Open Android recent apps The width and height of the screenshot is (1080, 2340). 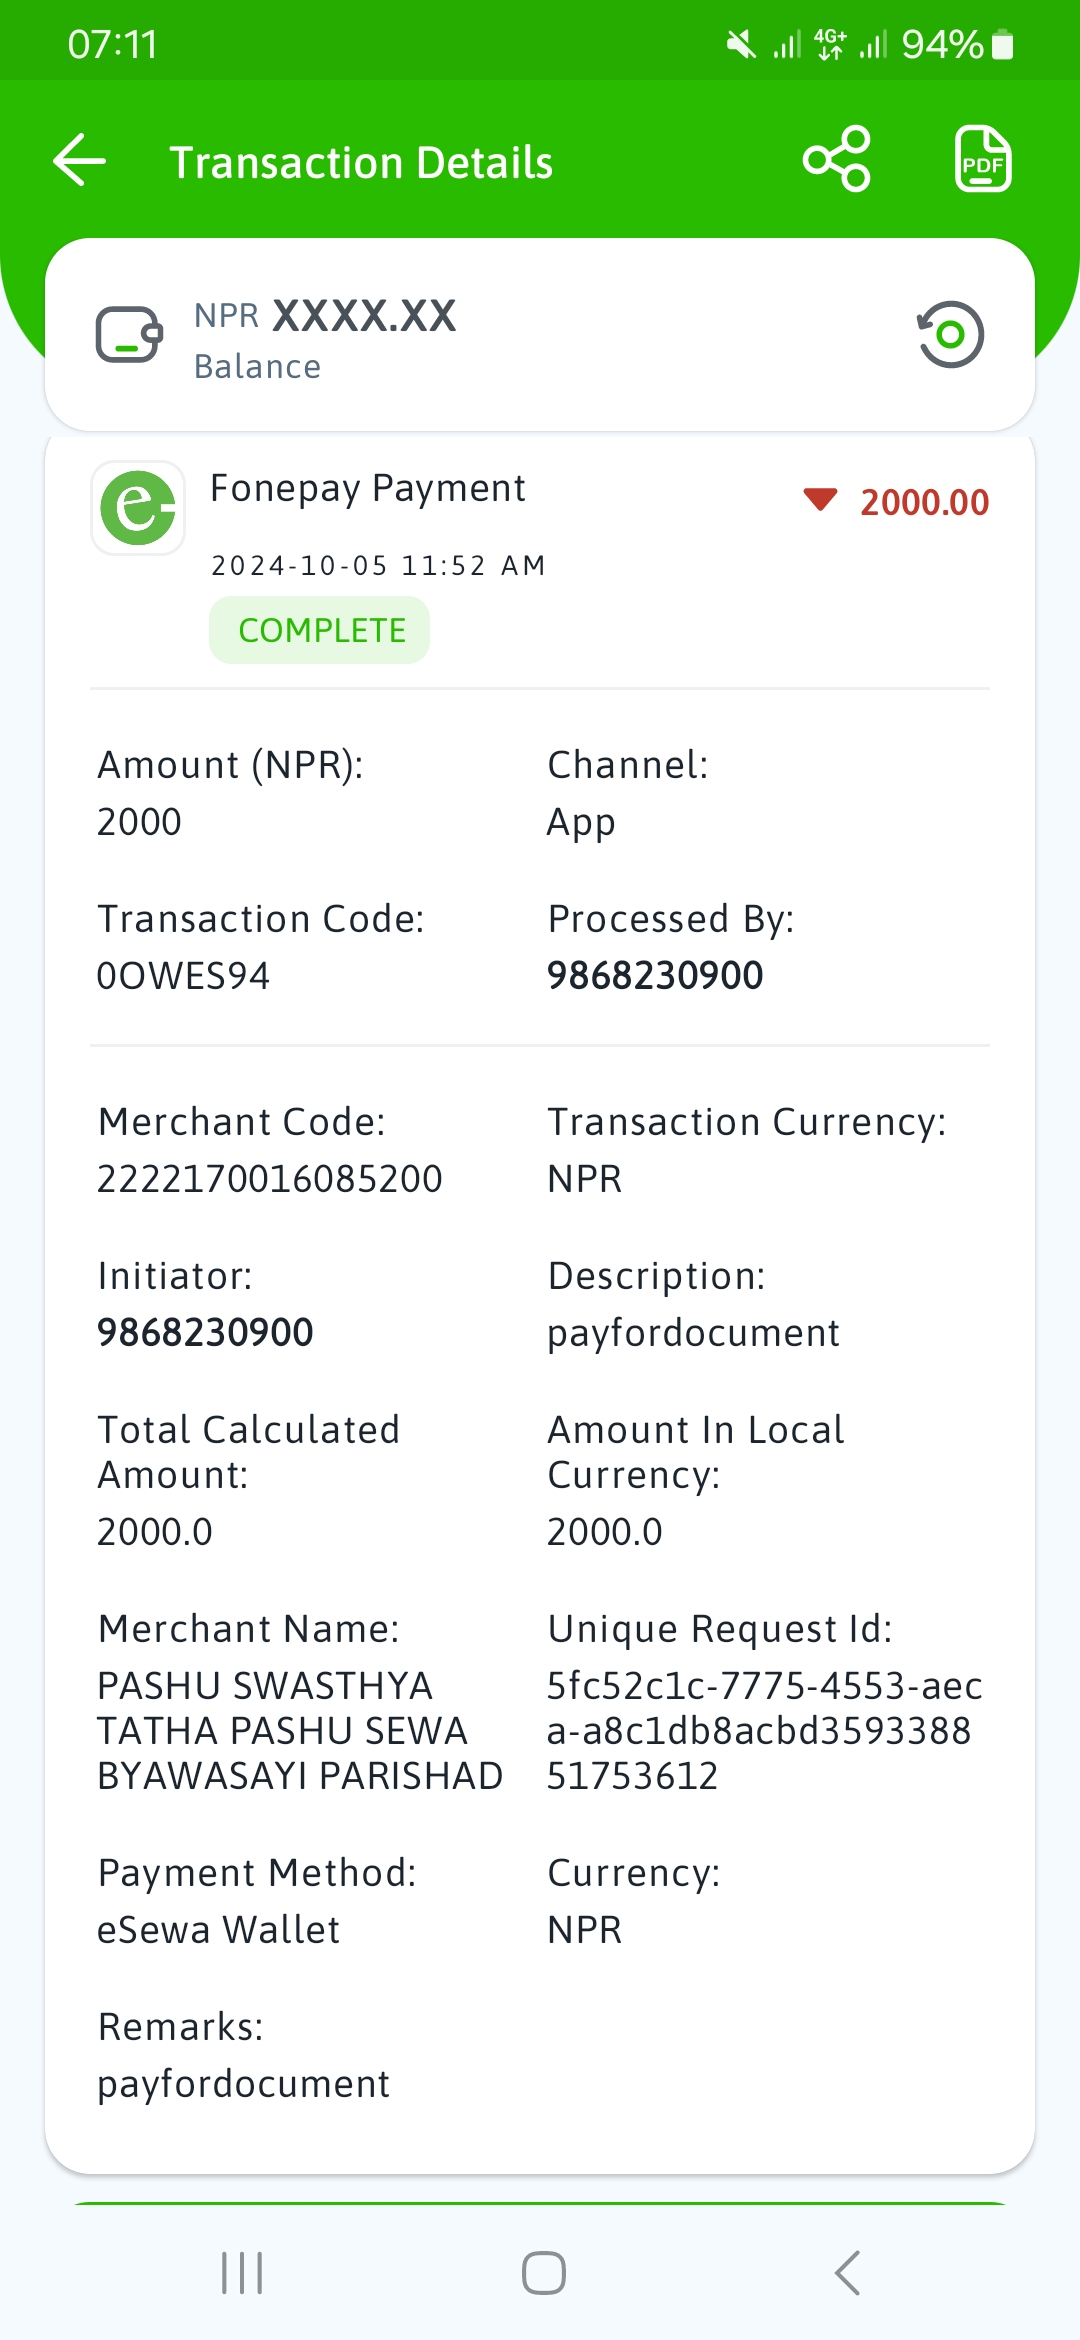click(x=242, y=2273)
